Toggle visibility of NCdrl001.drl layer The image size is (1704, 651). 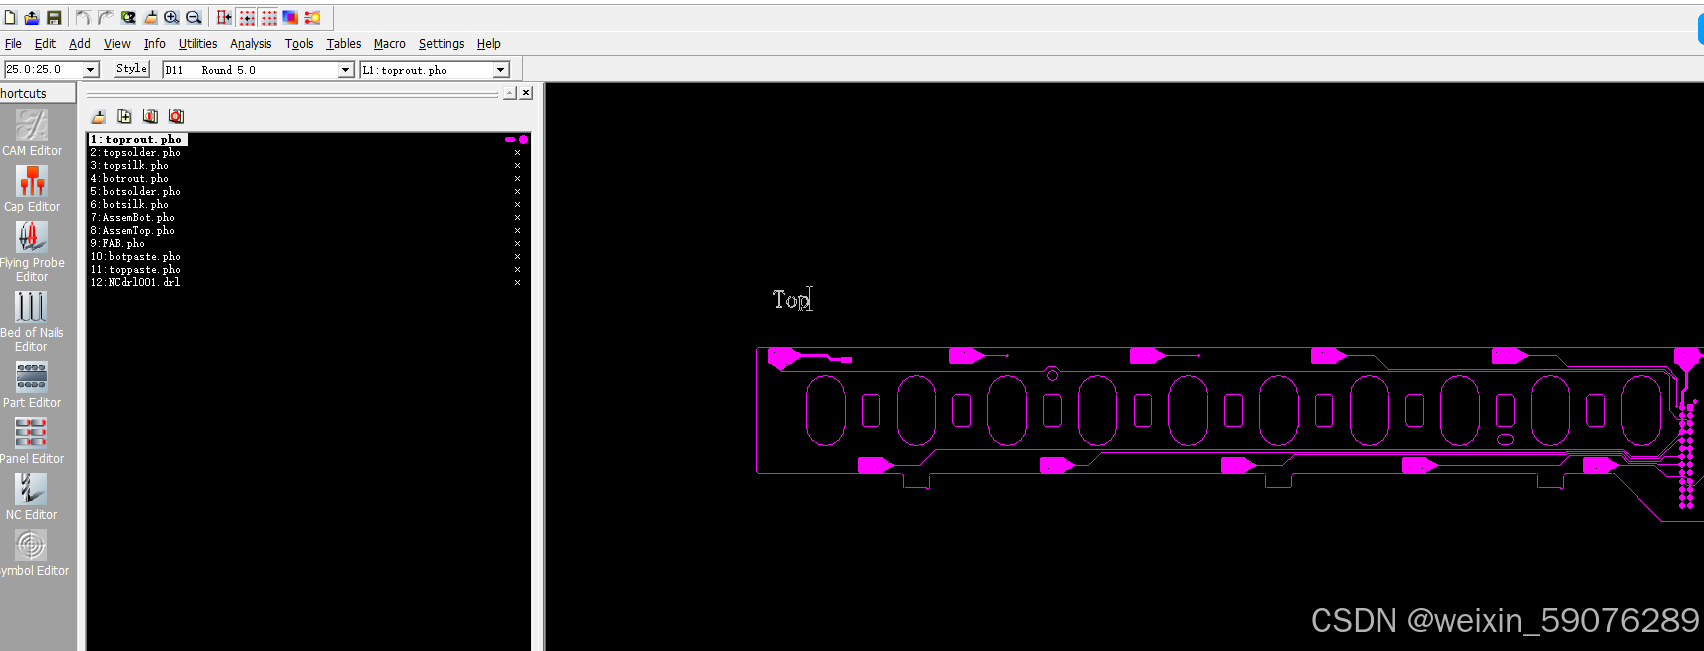[x=517, y=283]
